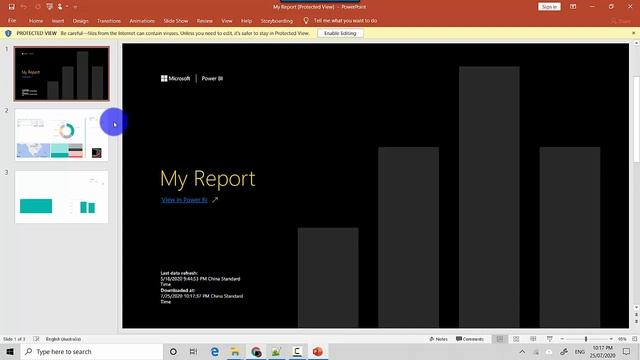Click the My Report title text
Screen dimensions: 640x360
[208, 179]
